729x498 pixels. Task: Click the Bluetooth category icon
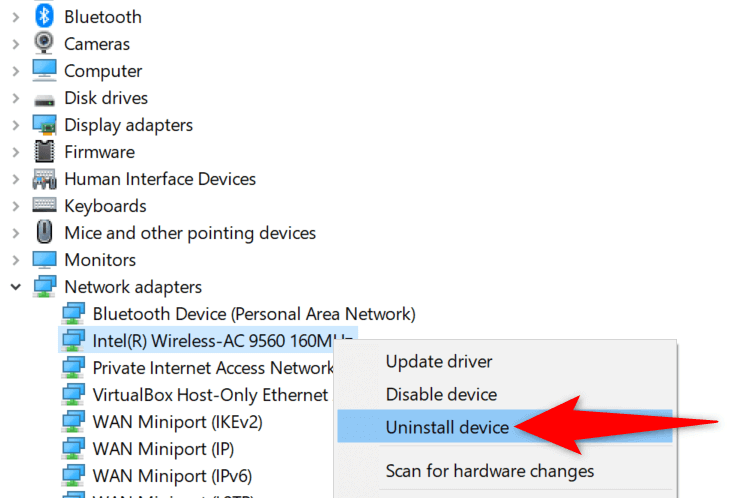coord(45,17)
